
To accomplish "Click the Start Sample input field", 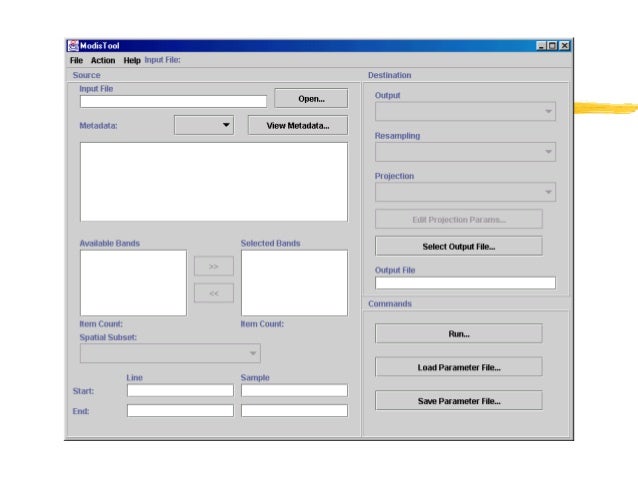I will point(295,391).
